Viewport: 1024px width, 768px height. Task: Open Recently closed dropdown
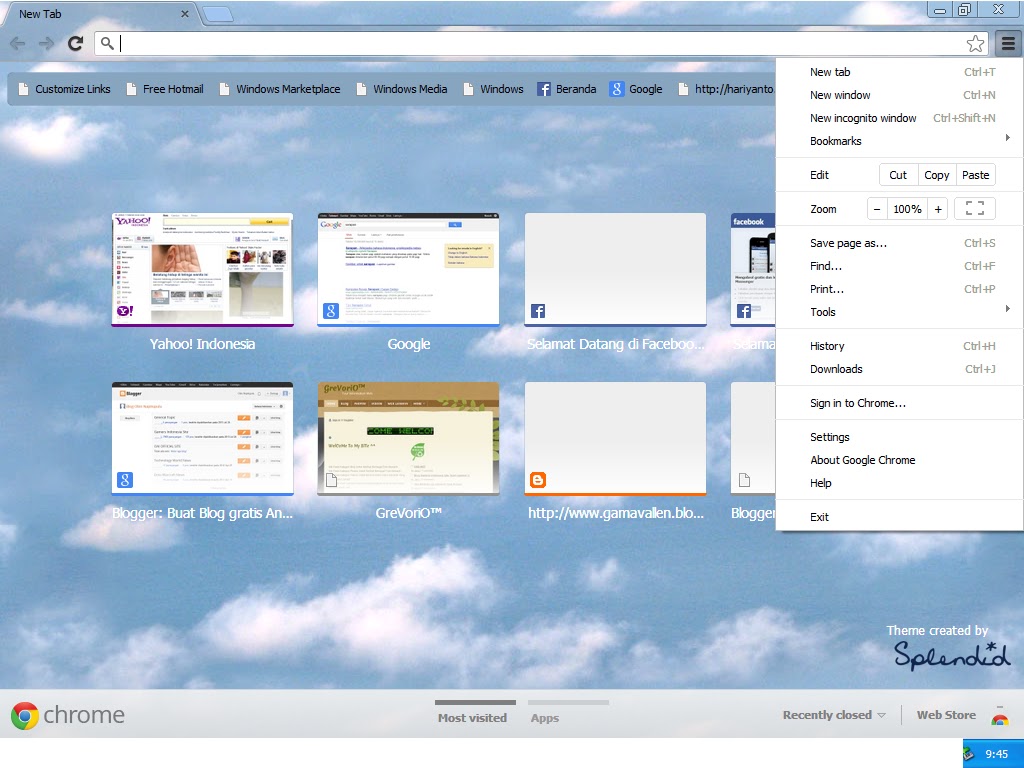coord(834,715)
